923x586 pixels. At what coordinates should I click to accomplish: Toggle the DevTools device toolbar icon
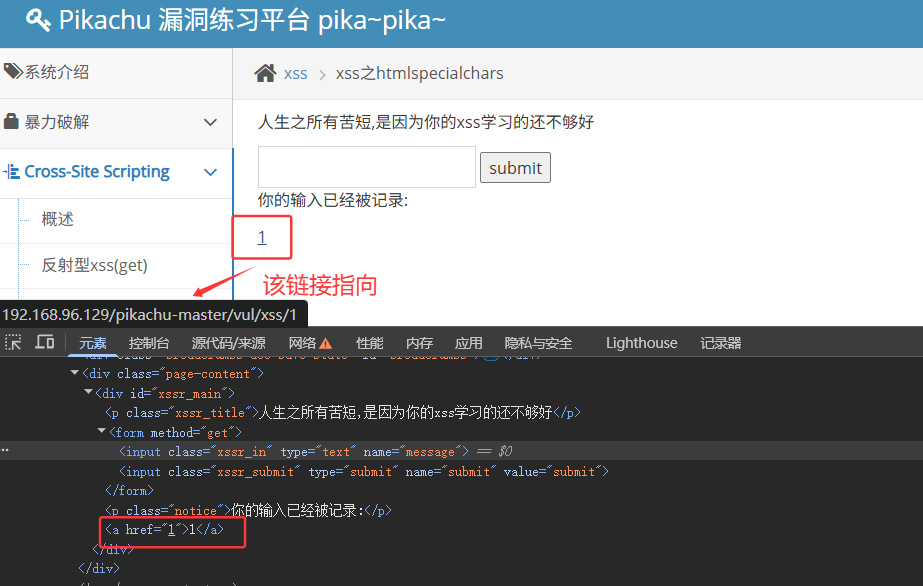point(45,342)
